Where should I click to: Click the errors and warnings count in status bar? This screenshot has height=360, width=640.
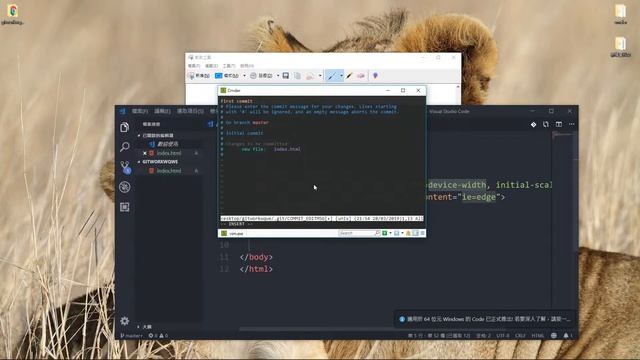click(x=158, y=336)
